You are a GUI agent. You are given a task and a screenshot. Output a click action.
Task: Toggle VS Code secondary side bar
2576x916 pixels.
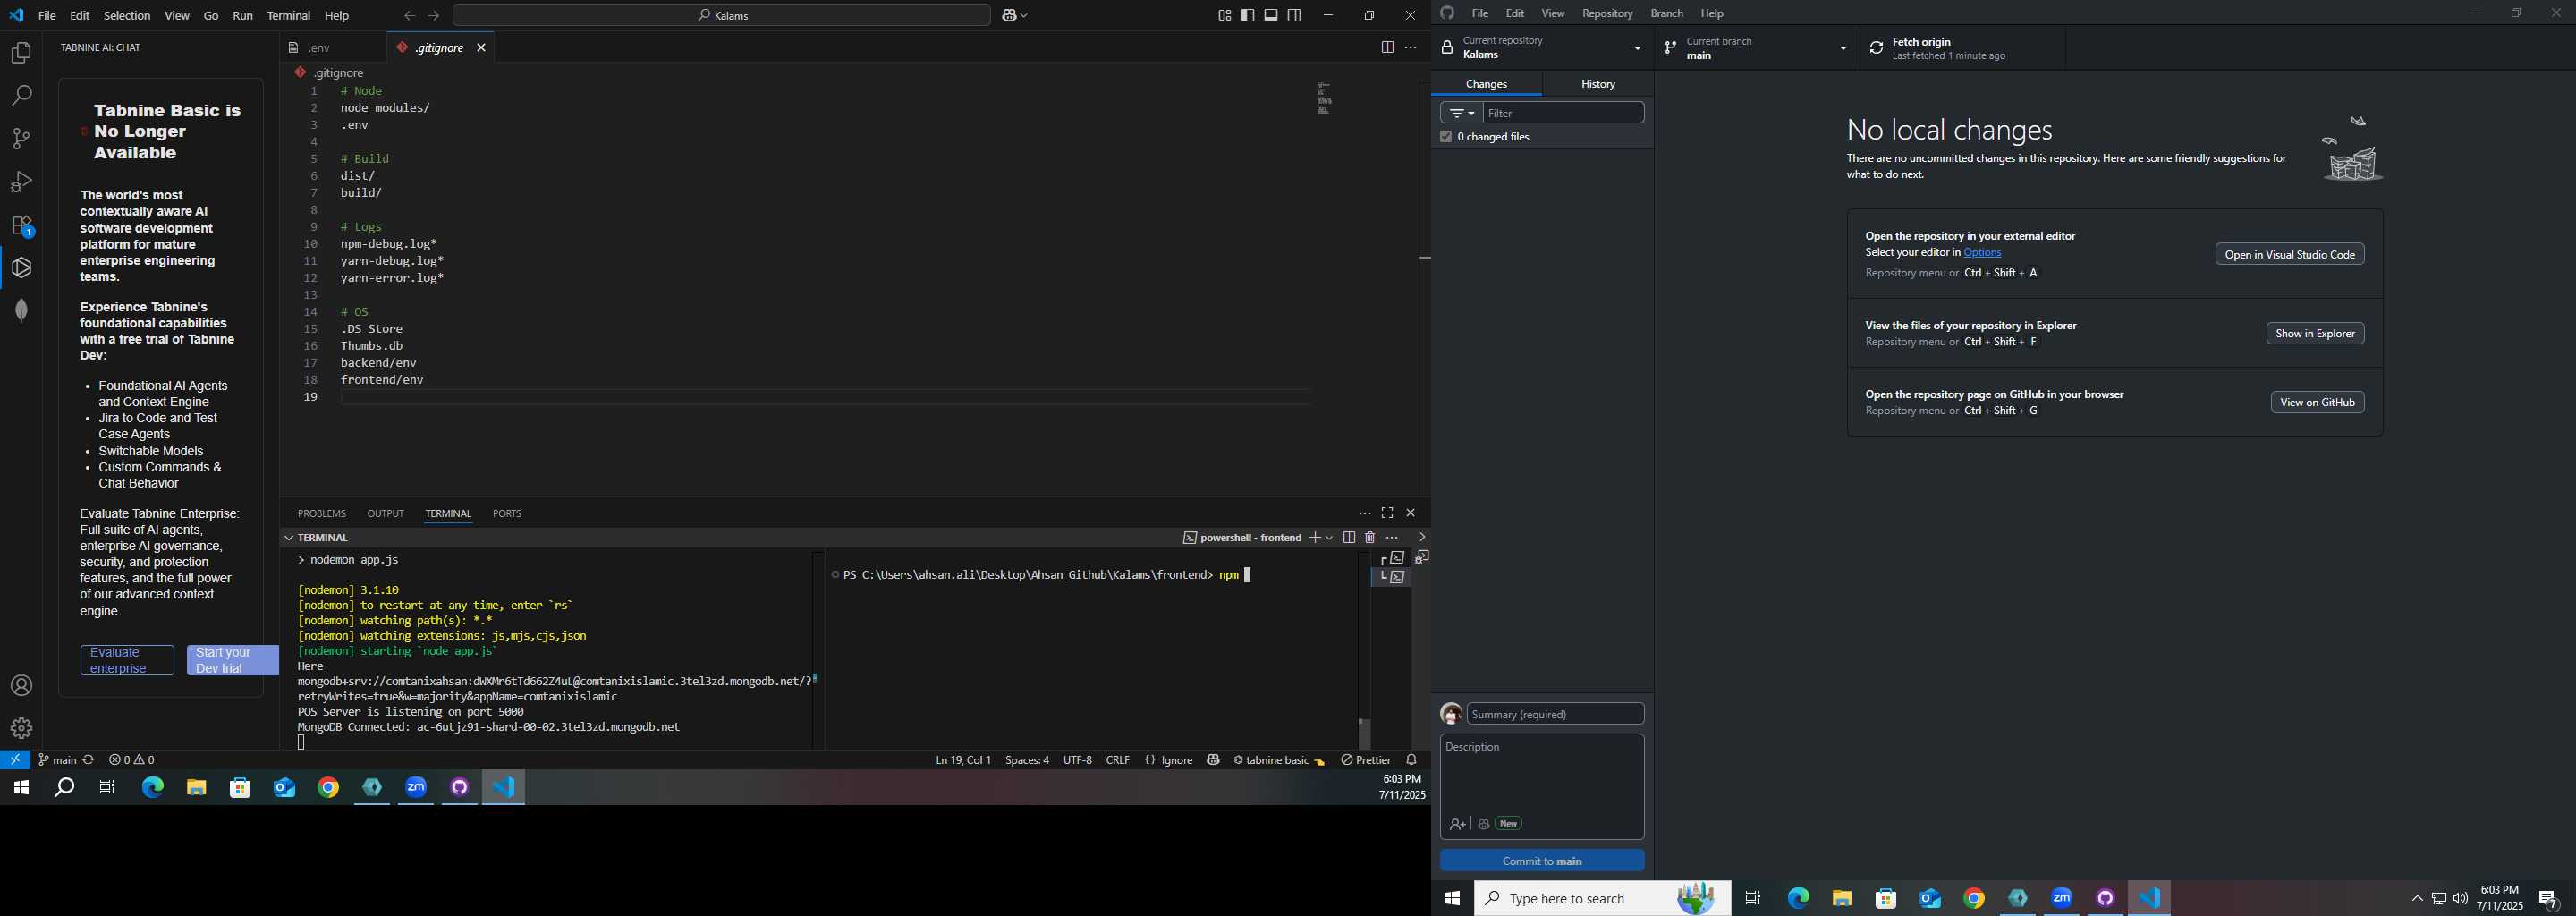pyautogui.click(x=1295, y=16)
